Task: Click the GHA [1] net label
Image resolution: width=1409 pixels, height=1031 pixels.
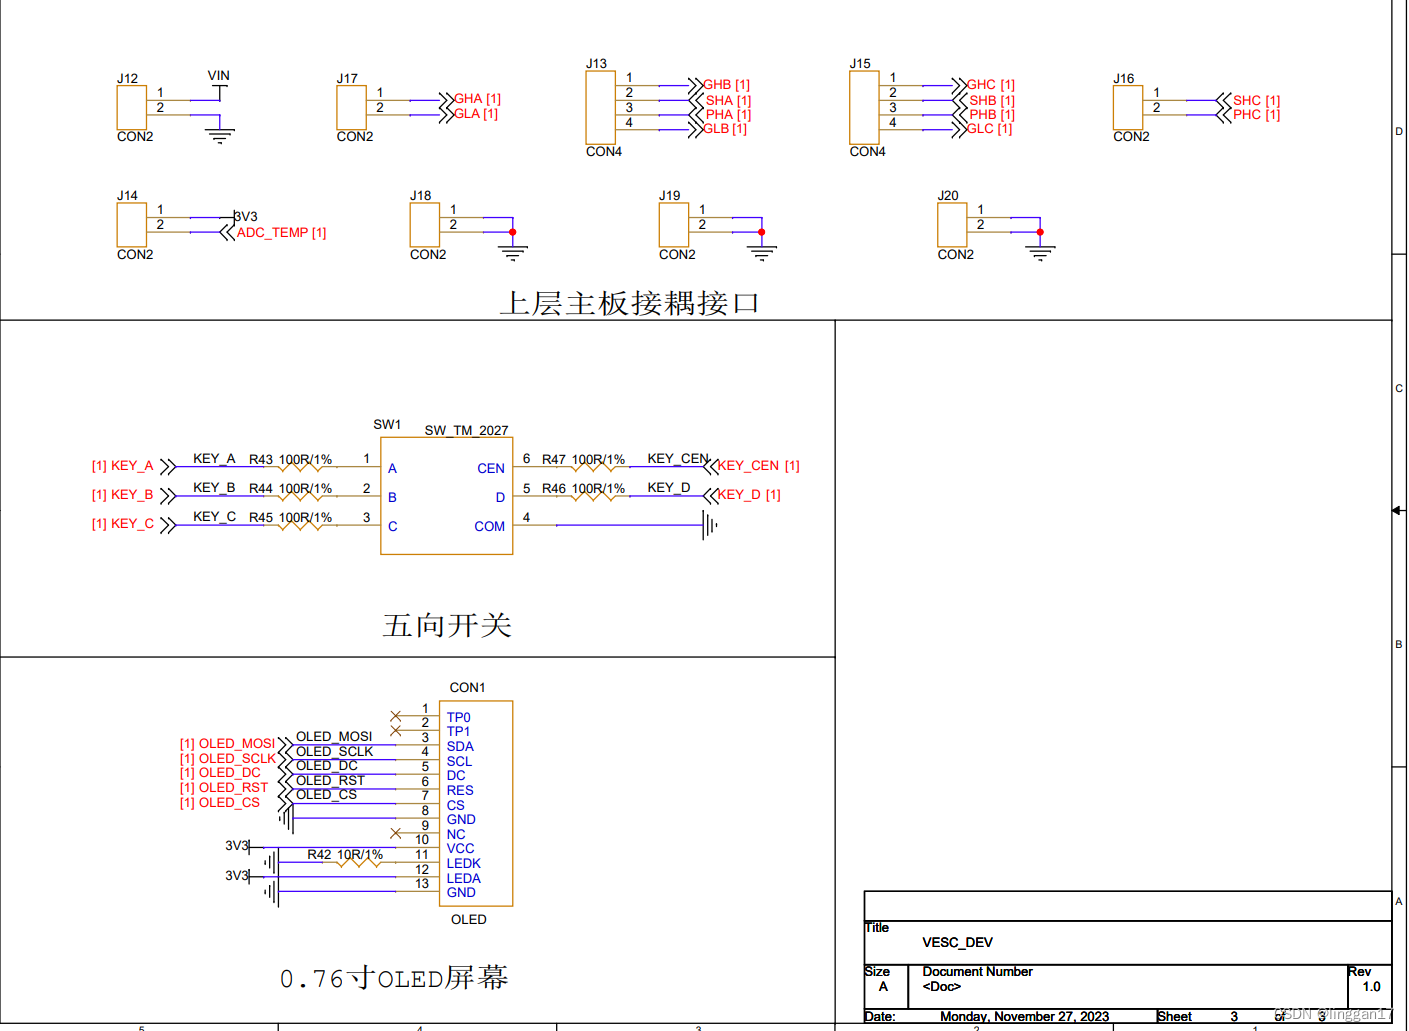Action: (x=477, y=99)
